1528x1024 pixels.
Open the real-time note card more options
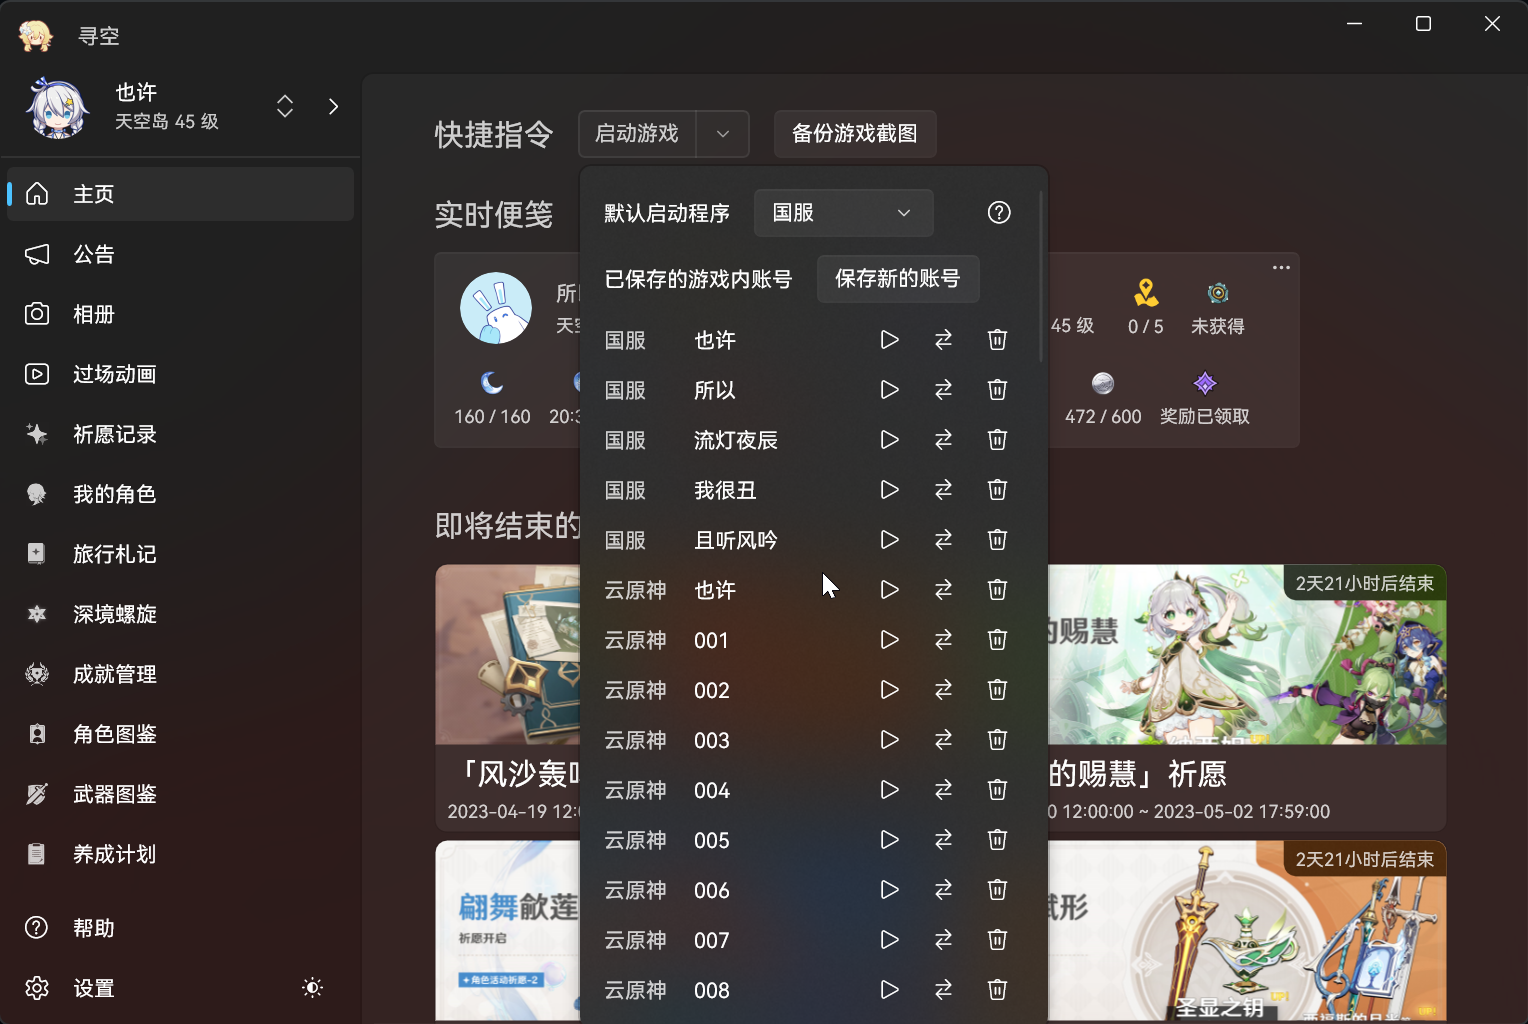(1281, 268)
